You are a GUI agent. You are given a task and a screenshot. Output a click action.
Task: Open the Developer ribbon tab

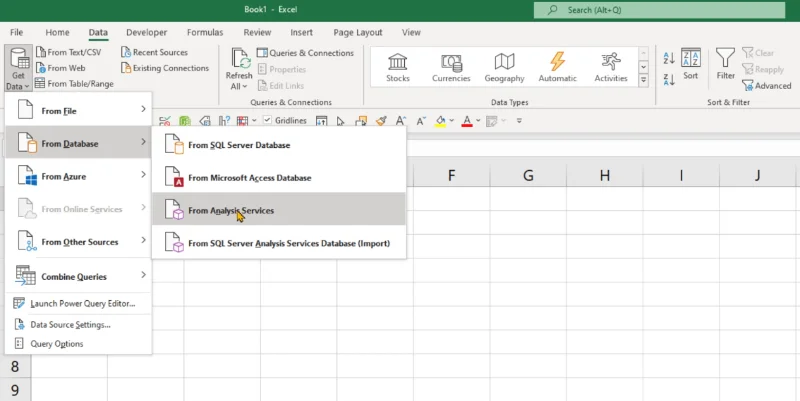pos(146,32)
